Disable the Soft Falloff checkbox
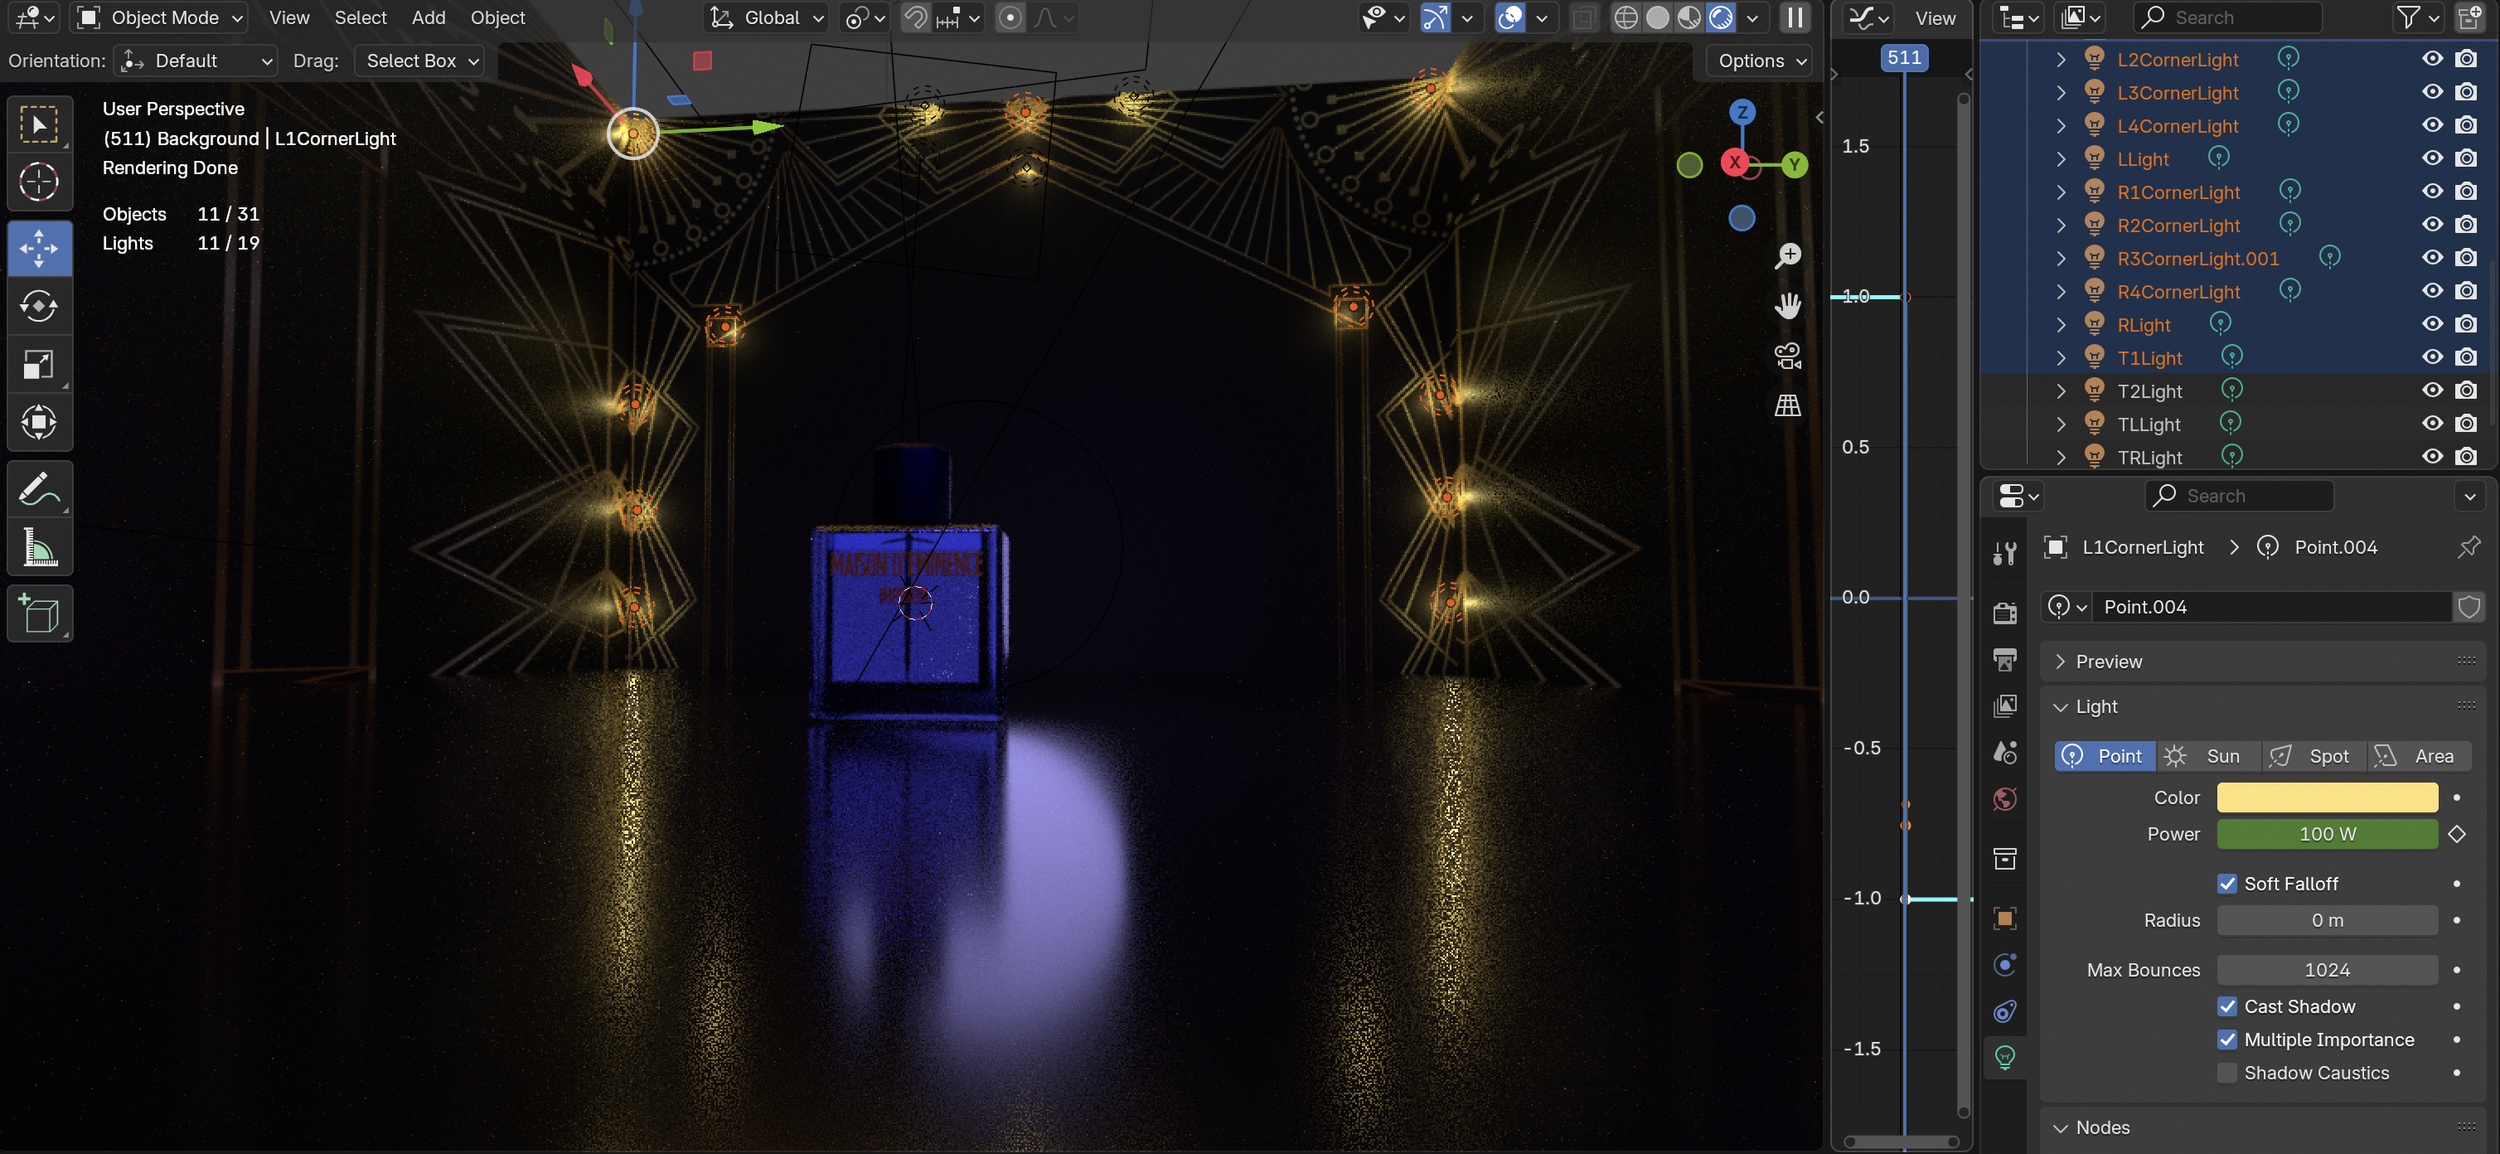 click(2227, 884)
